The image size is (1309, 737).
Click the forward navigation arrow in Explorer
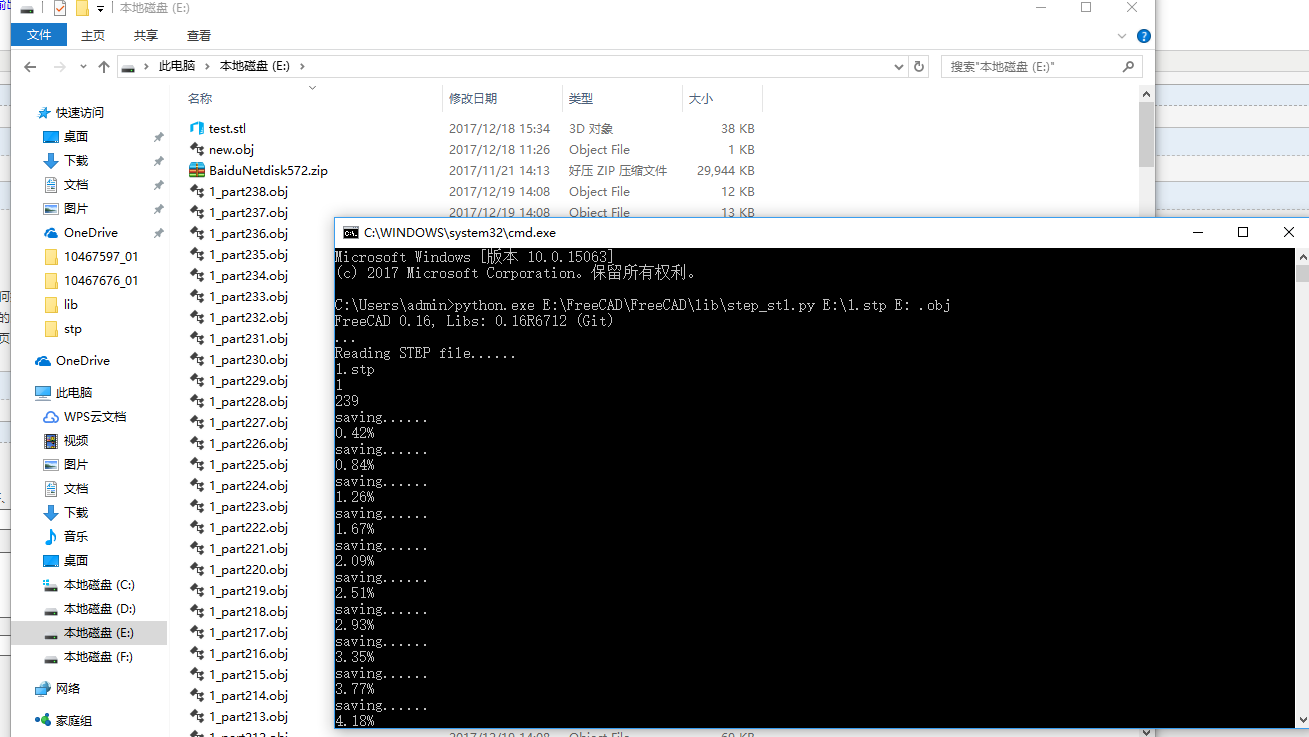click(x=59, y=67)
